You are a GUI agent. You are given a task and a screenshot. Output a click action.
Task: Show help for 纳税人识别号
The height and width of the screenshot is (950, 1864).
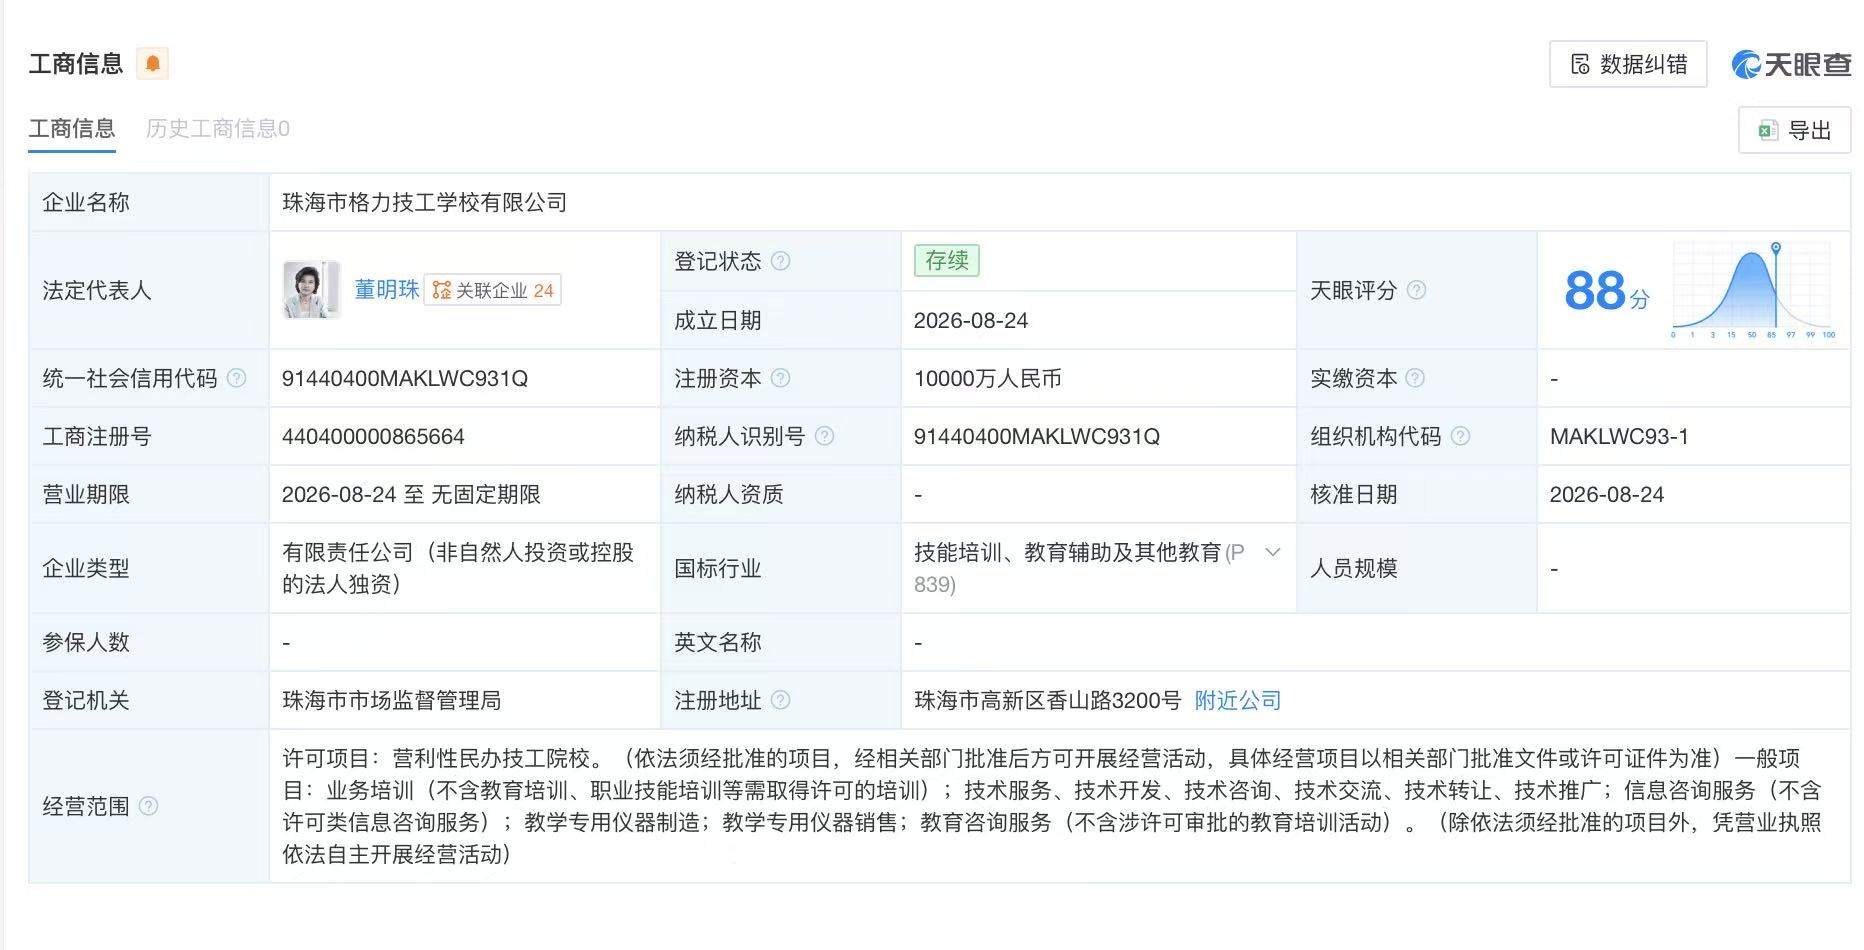tap(824, 436)
